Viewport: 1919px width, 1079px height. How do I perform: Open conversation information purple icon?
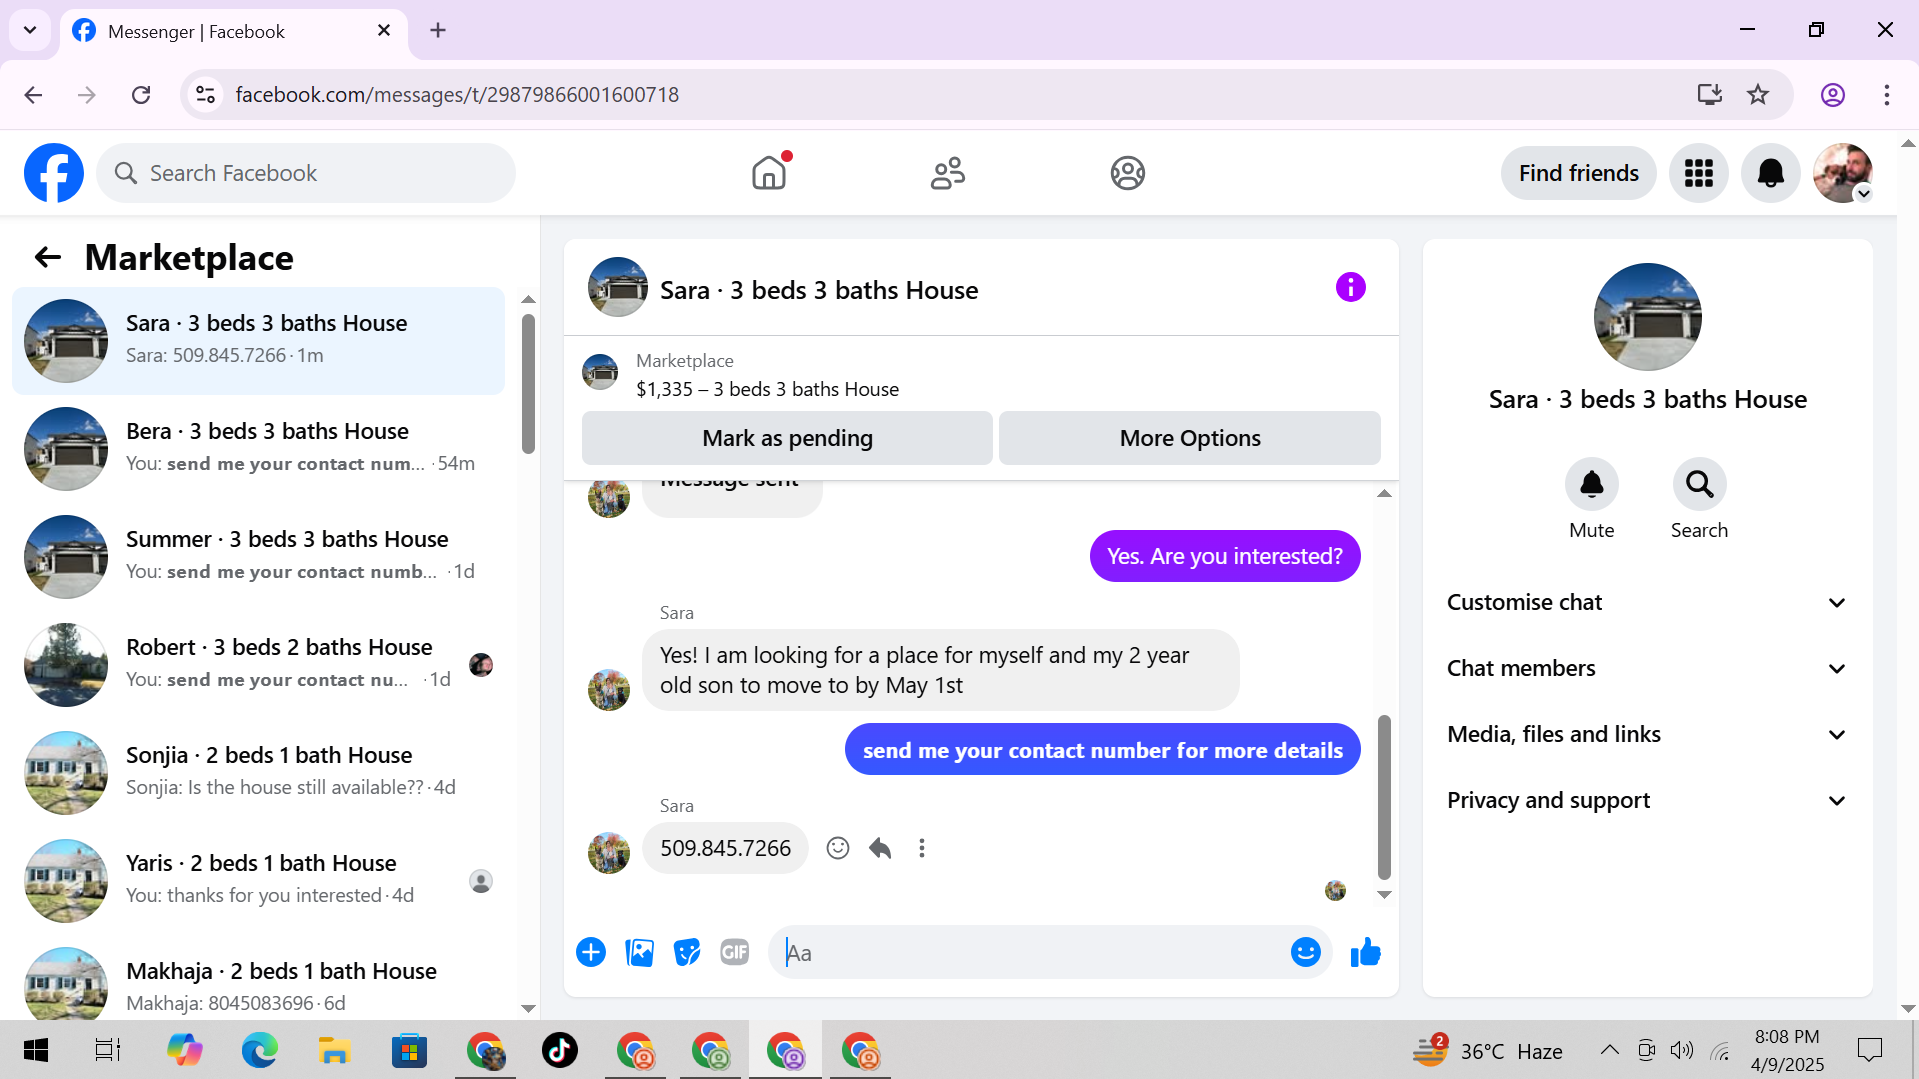[1350, 288]
